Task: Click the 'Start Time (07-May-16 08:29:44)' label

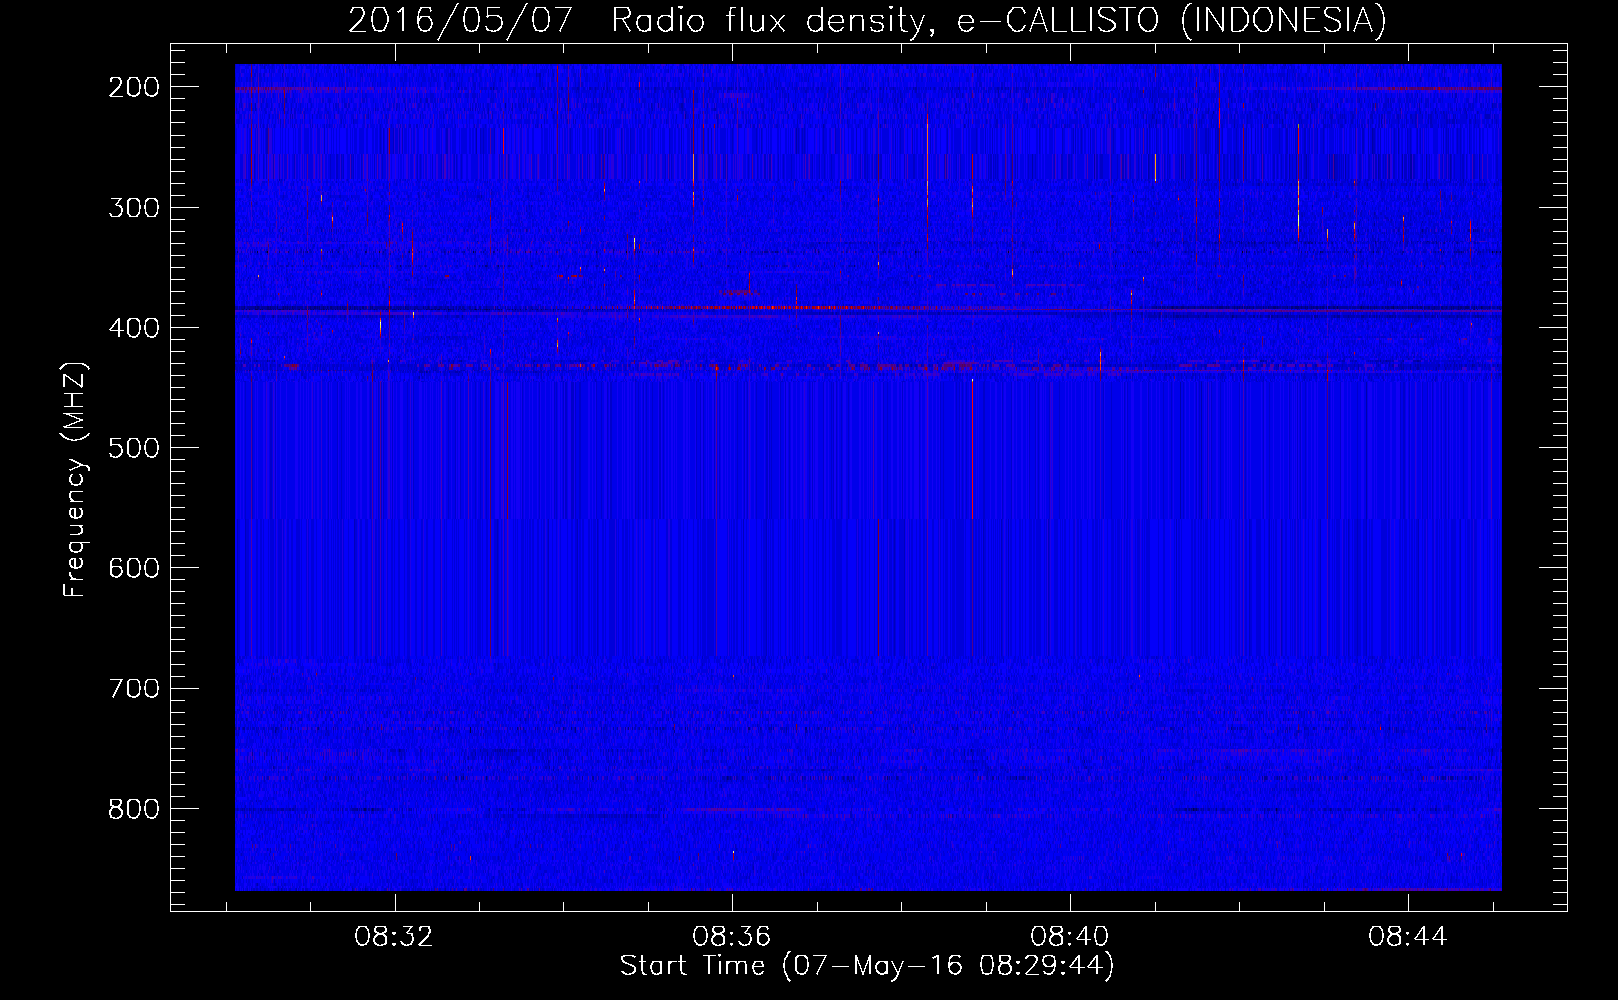Action: (867, 966)
